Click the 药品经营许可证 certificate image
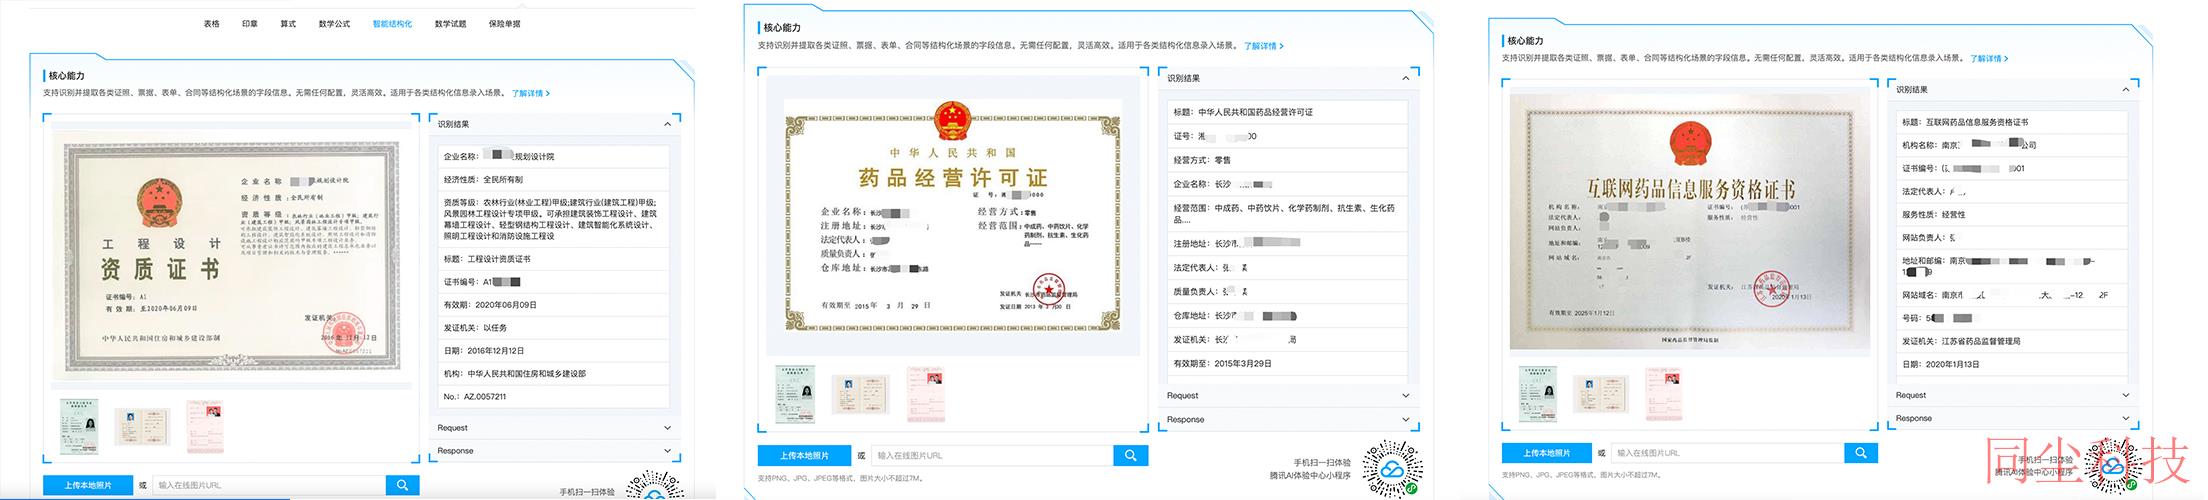Viewport: 2208px width, 500px height. [x=953, y=215]
